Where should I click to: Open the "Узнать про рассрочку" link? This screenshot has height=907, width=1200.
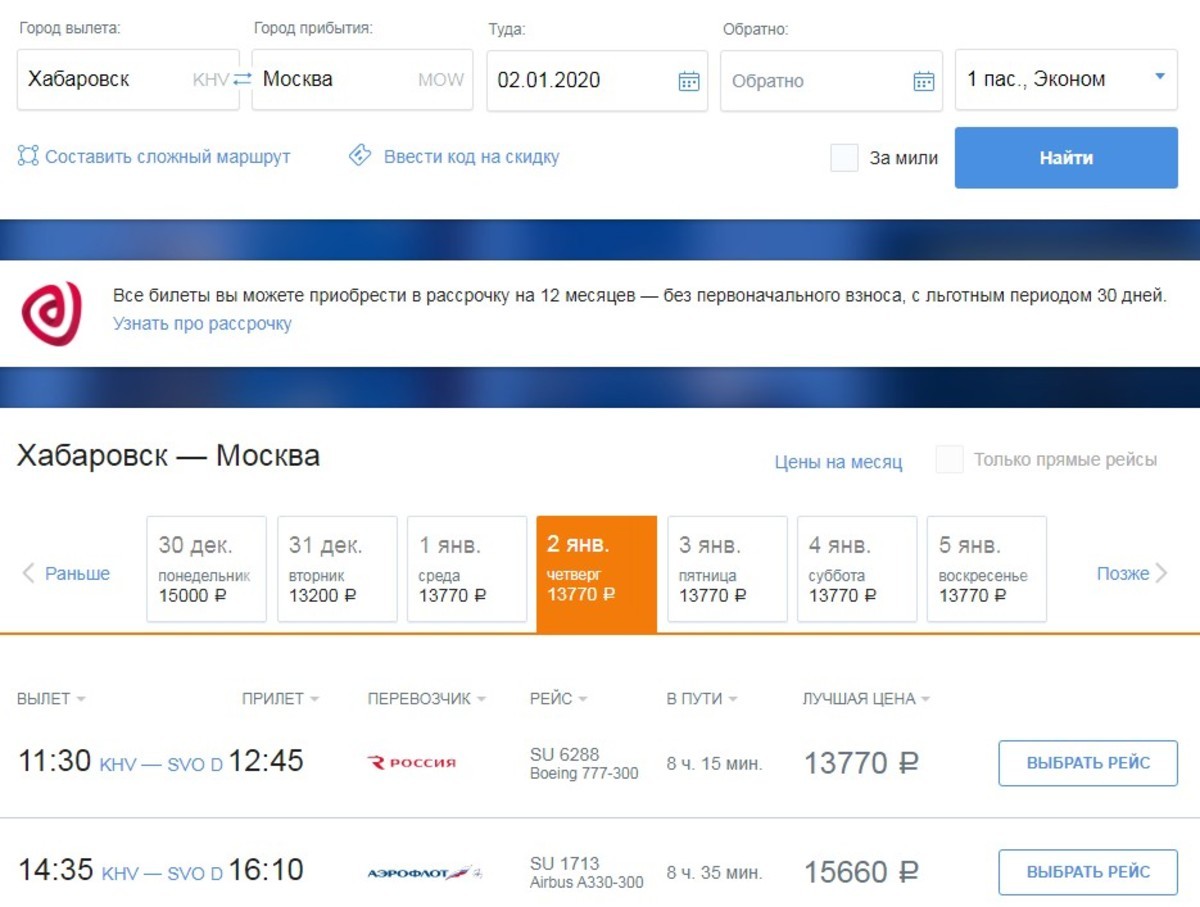pyautogui.click(x=202, y=324)
